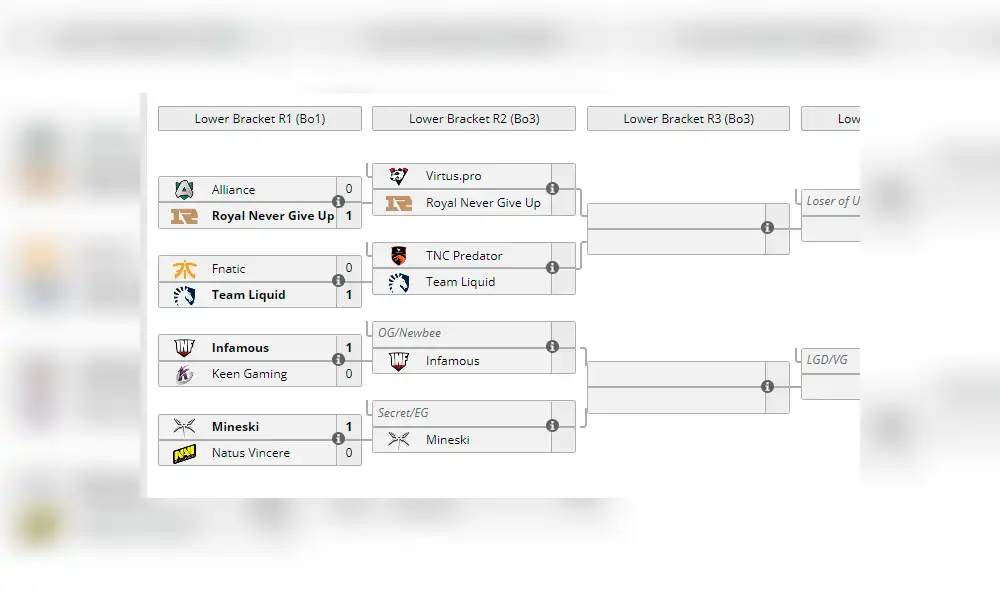Click Royal Never Give Up in R1
This screenshot has width=1000, height=590.
272,216
